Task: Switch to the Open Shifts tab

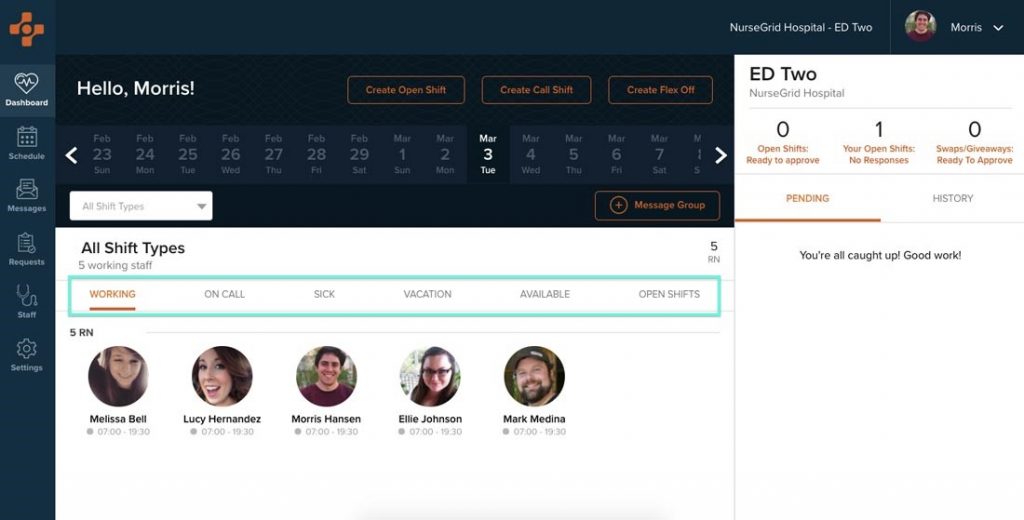Action: (669, 295)
